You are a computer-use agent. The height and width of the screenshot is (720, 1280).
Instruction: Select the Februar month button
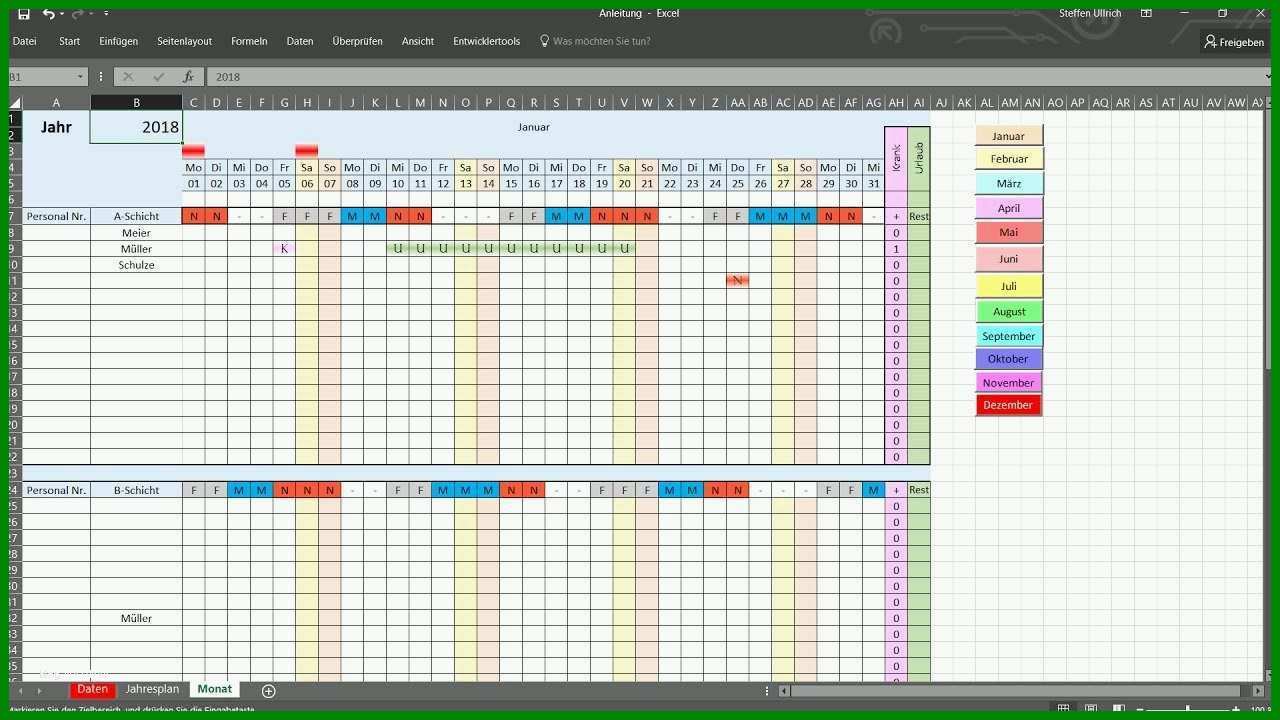pos(1008,159)
